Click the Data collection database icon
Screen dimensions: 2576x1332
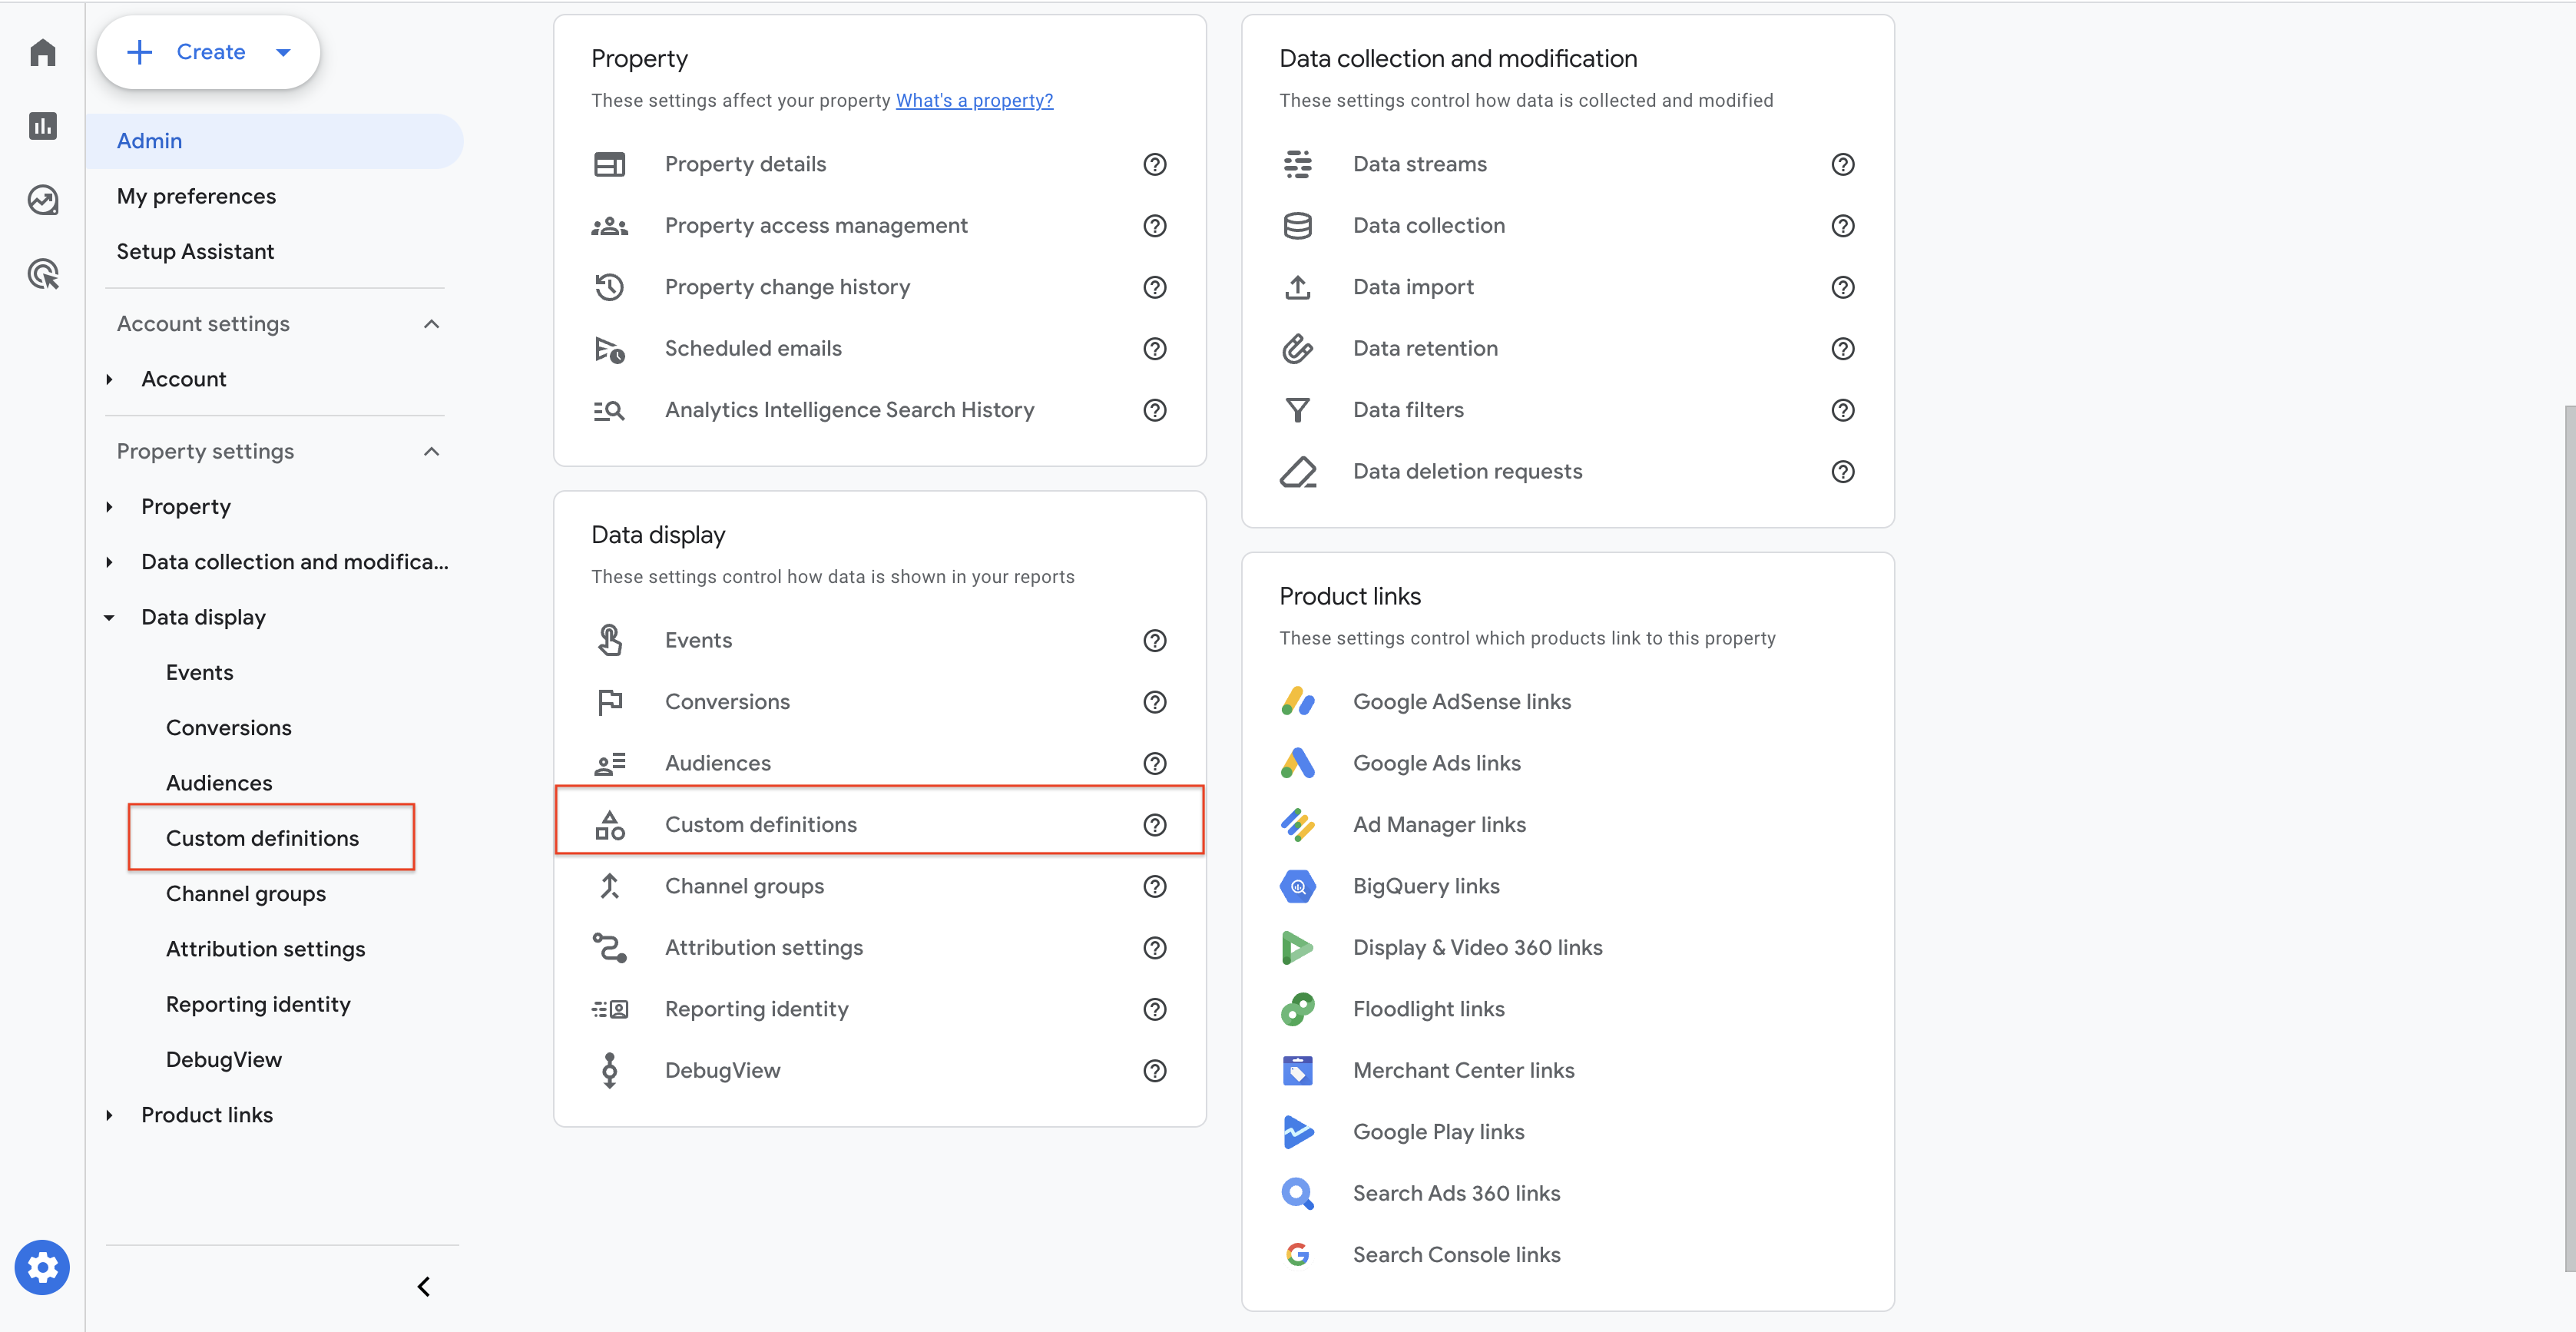(1297, 226)
